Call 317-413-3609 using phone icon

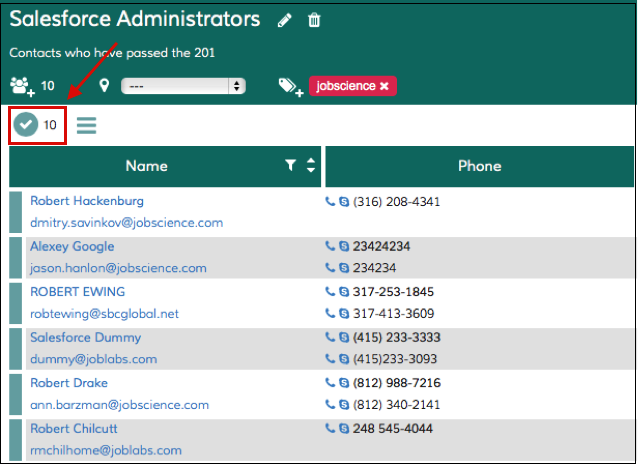pyautogui.click(x=330, y=313)
